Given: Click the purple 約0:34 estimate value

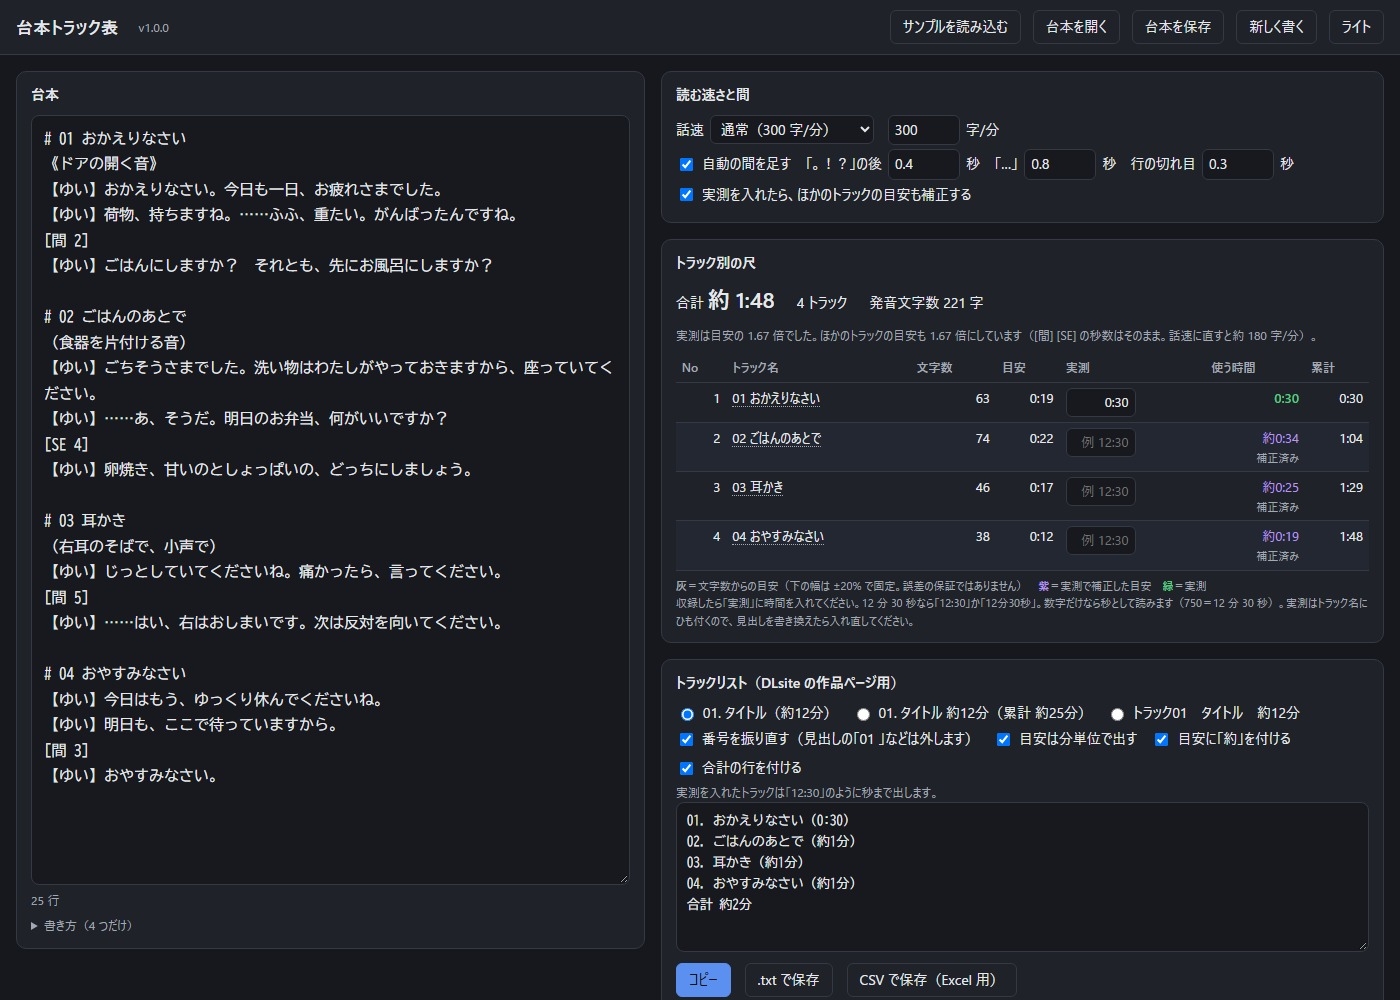Looking at the screenshot, I should tap(1280, 439).
